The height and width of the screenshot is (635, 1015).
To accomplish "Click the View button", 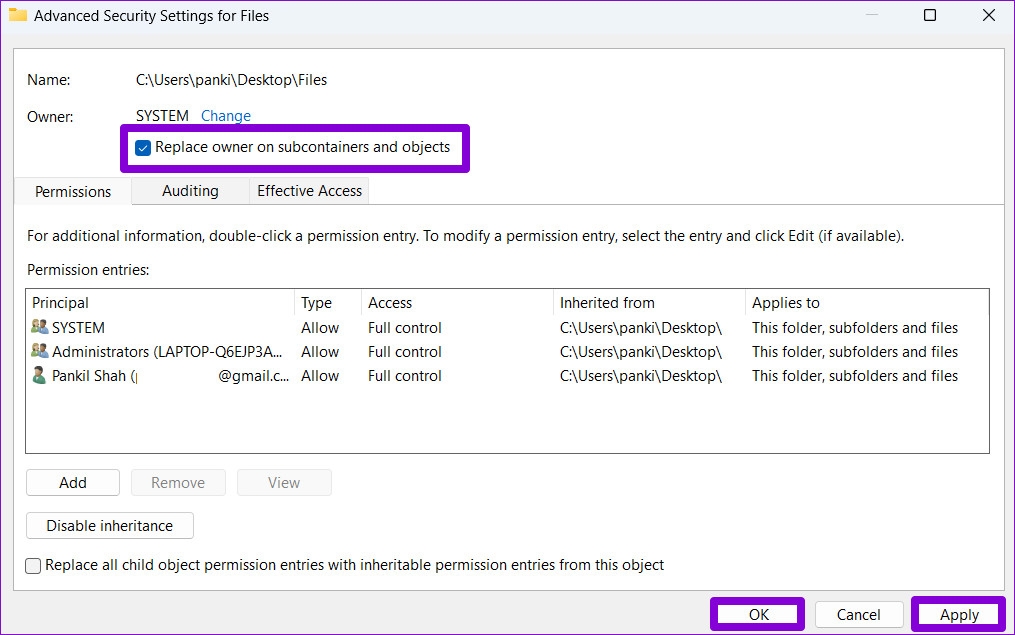I will tap(284, 483).
